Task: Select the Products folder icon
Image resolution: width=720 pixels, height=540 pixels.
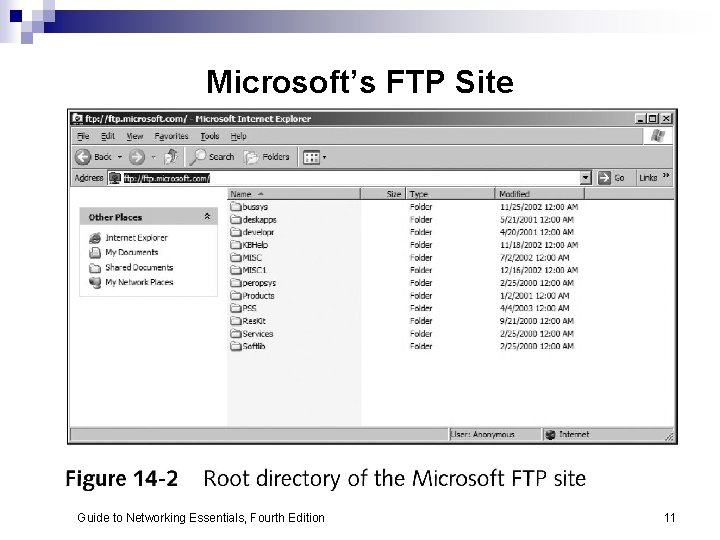Action: tap(236, 295)
